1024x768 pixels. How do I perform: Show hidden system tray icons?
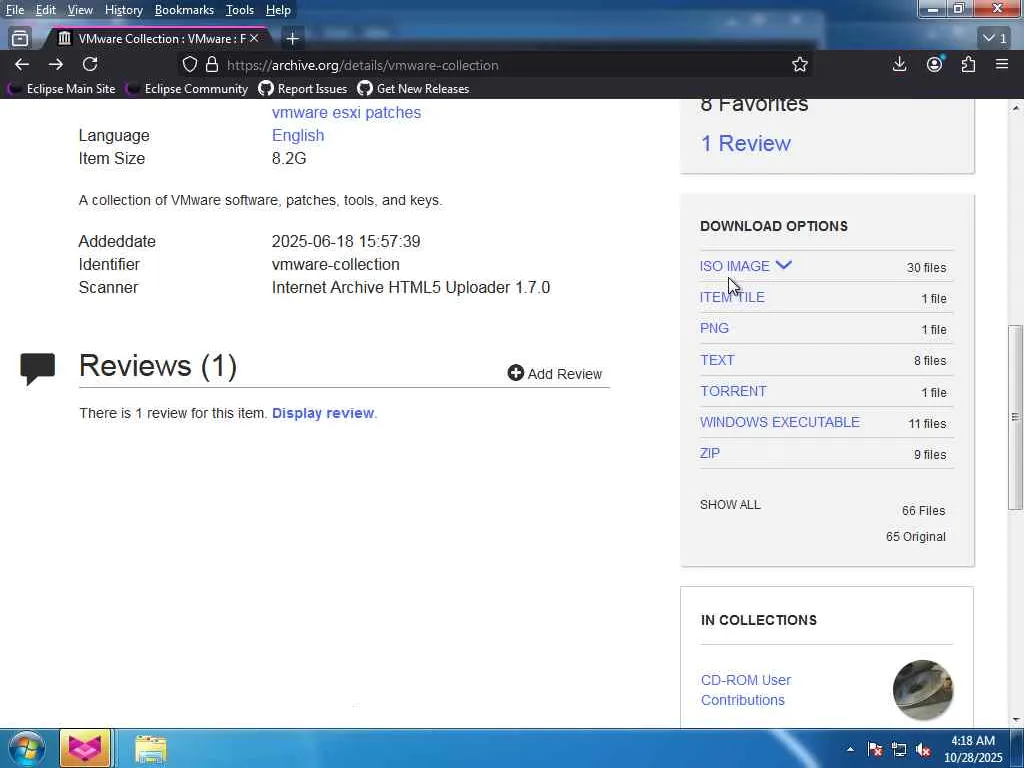[850, 749]
